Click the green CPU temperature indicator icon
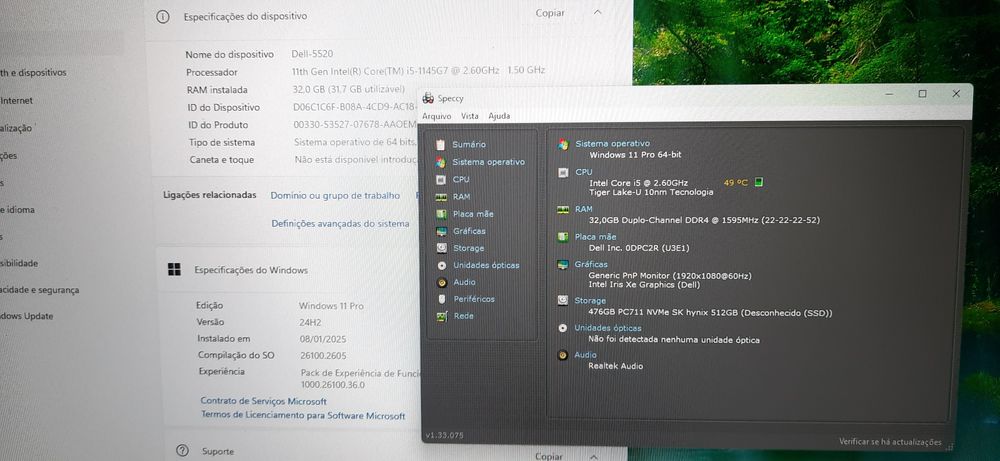1000x461 pixels. [x=758, y=182]
